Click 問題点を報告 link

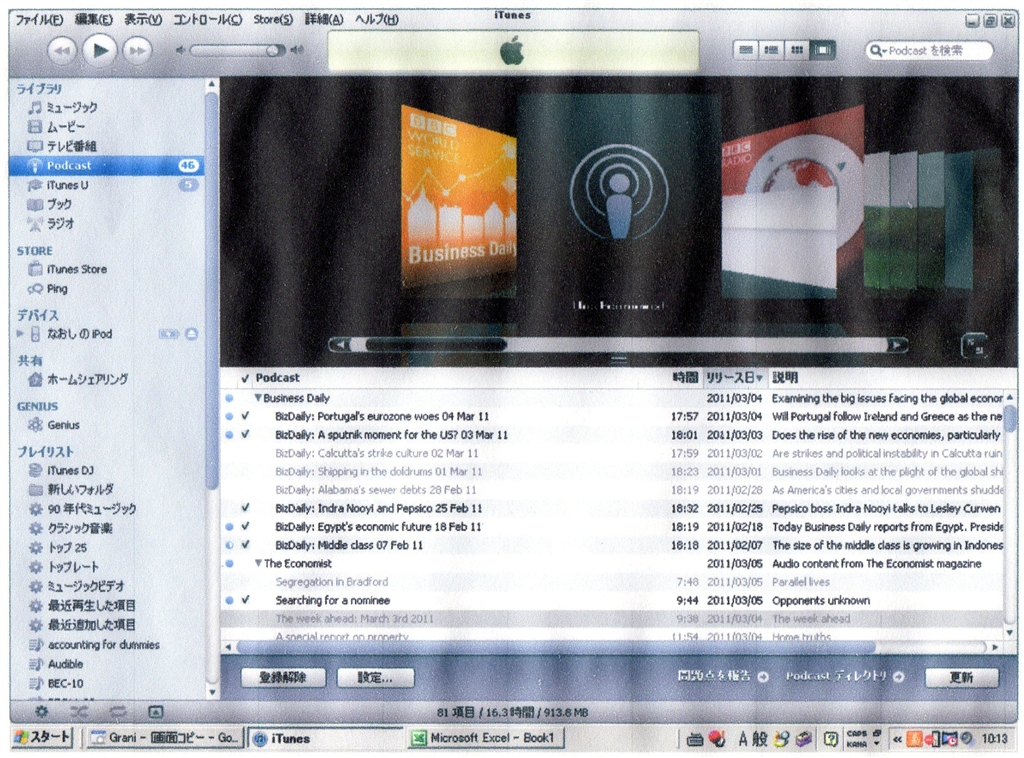coord(722,676)
